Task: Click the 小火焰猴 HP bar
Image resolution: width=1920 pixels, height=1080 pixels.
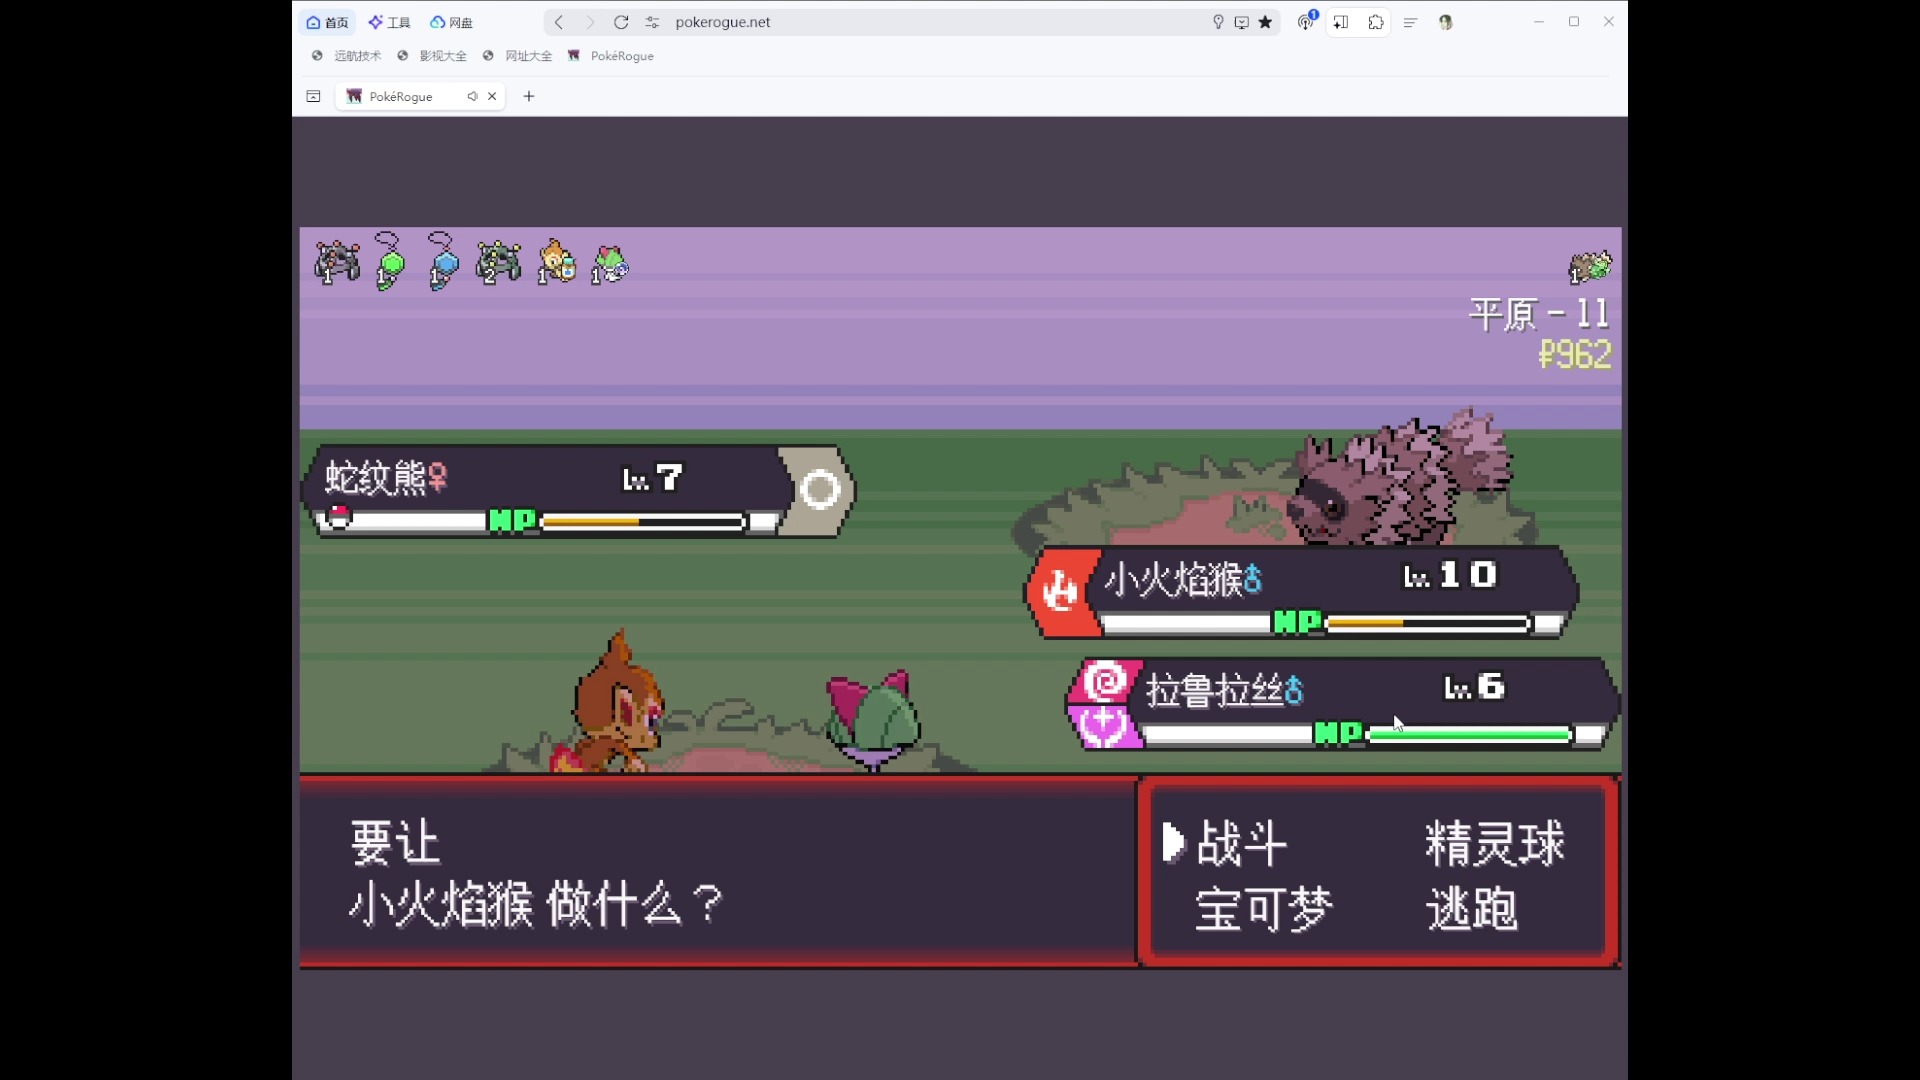Action: tap(1427, 624)
